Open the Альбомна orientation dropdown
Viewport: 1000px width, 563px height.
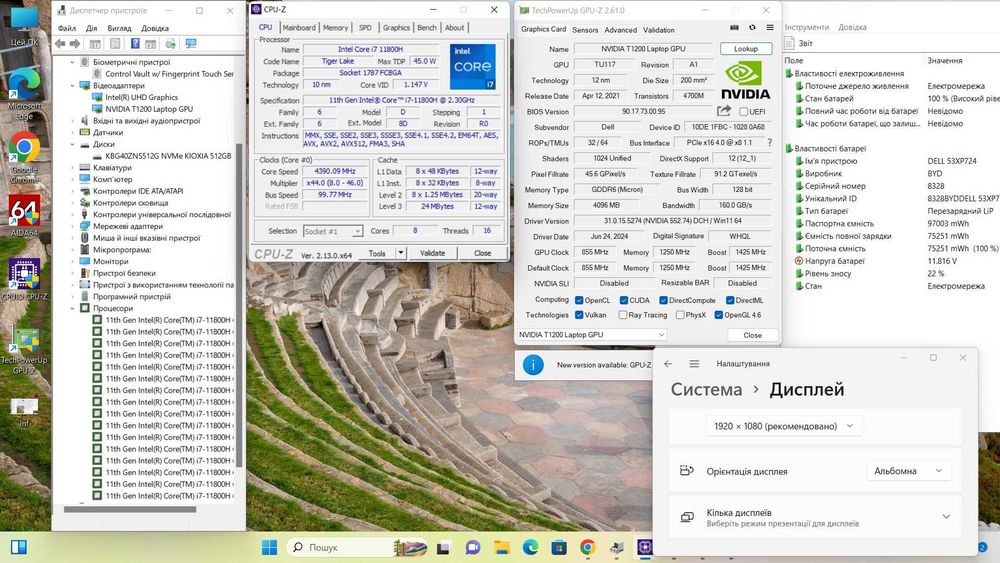pos(908,471)
